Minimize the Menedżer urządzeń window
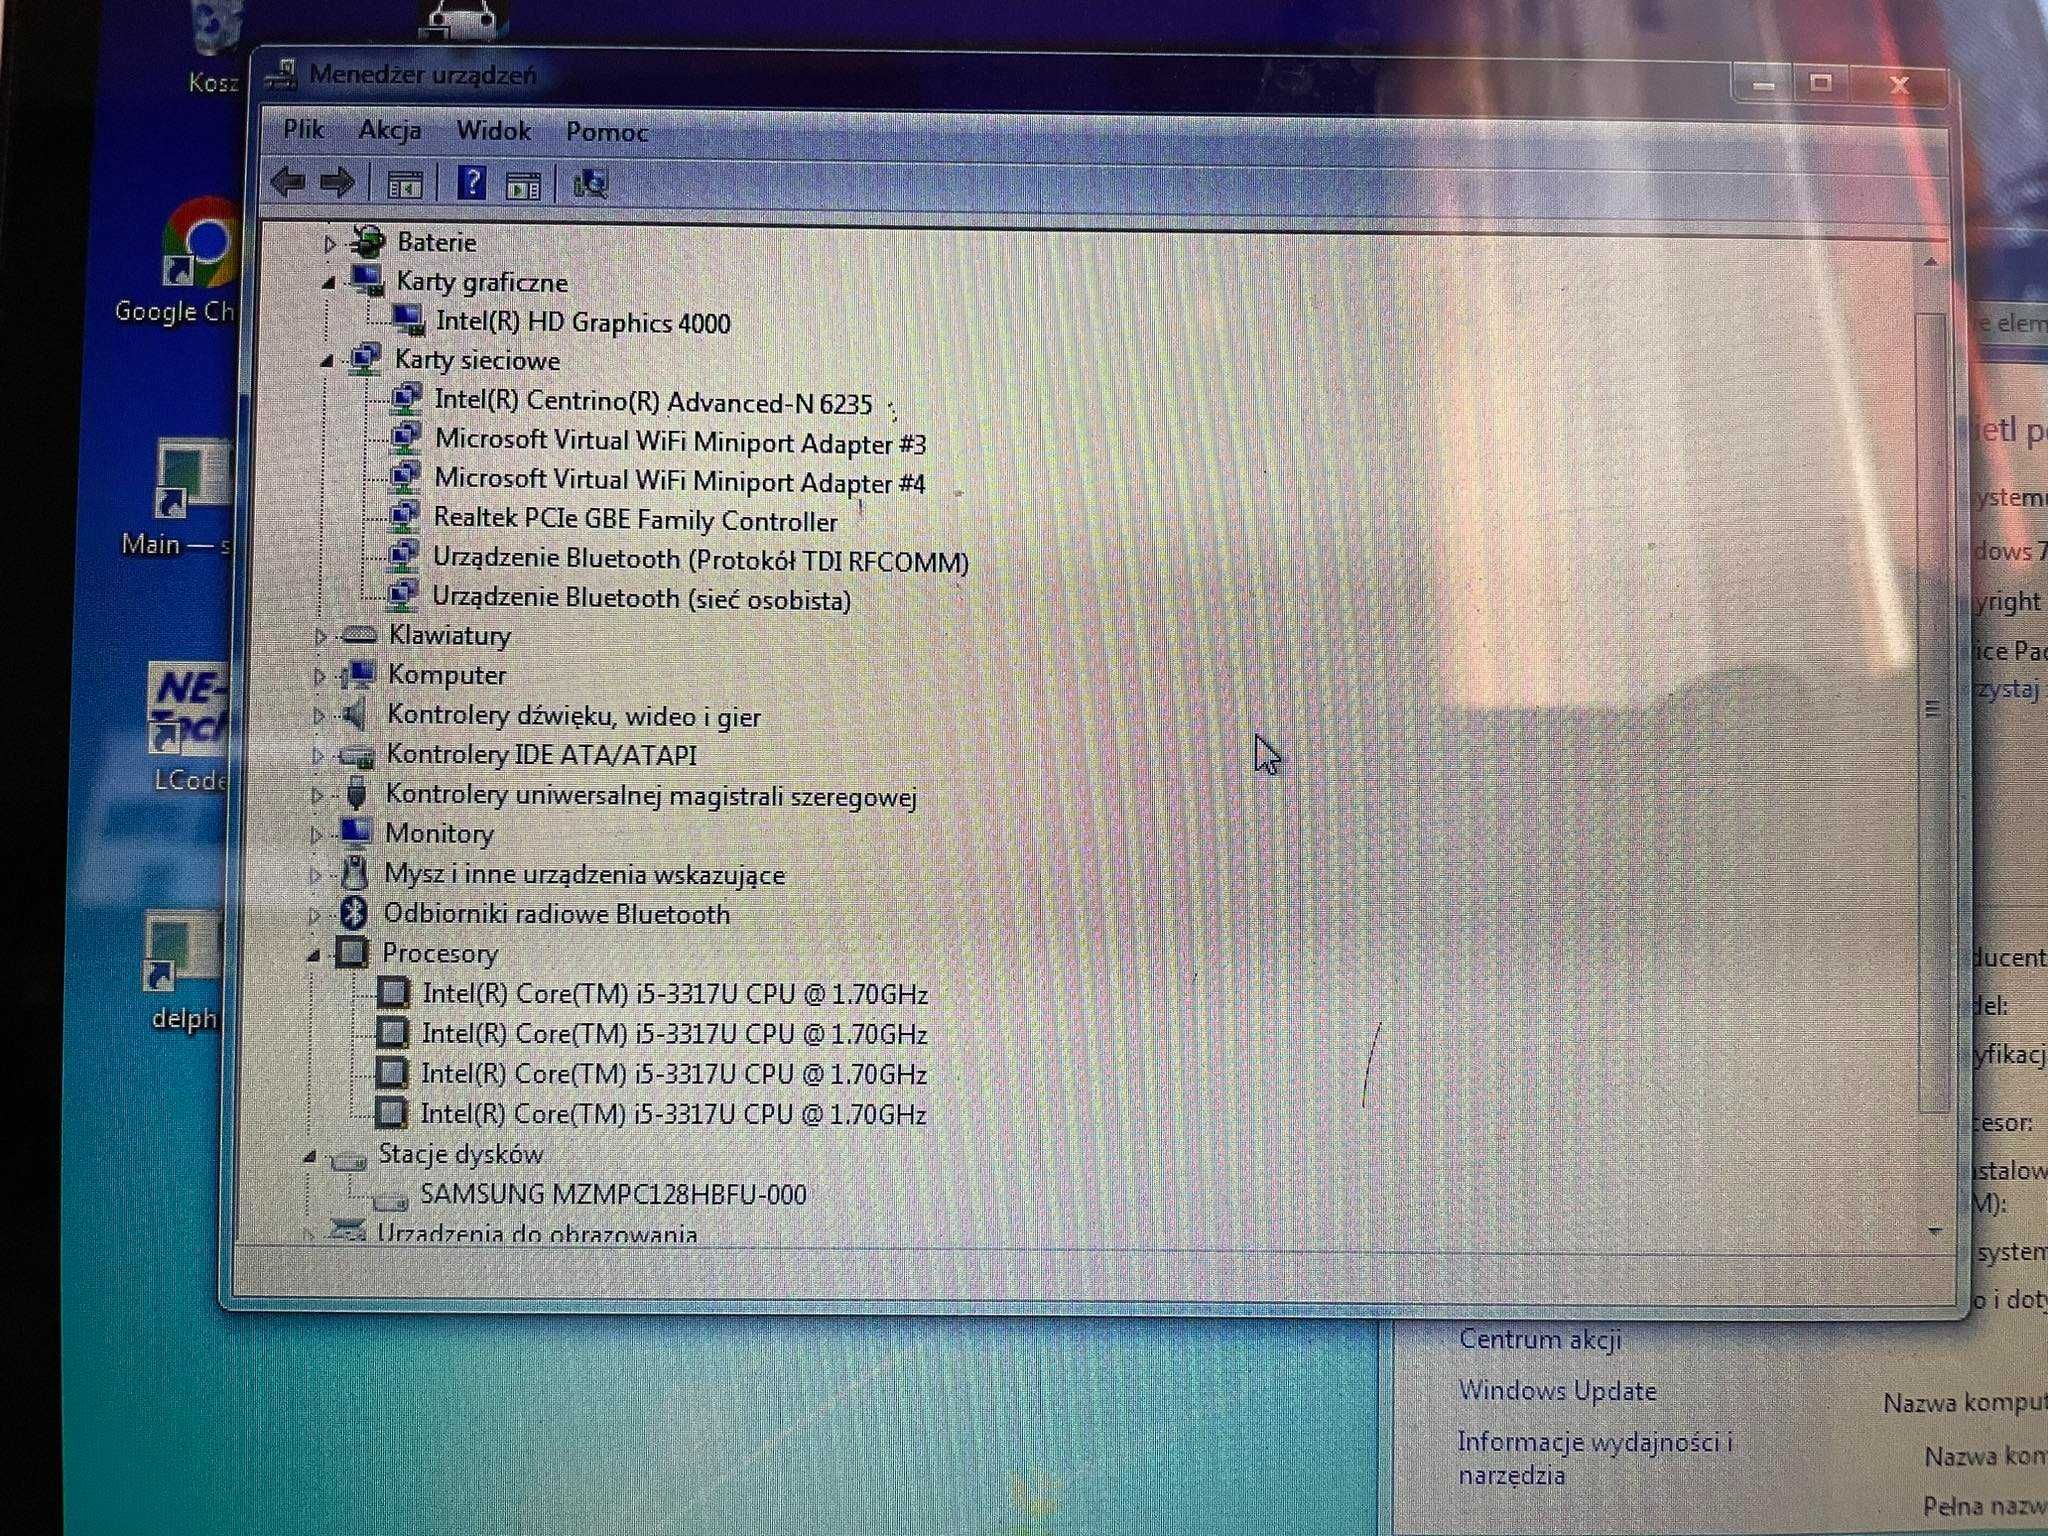The image size is (2048, 1536). pos(1763,84)
